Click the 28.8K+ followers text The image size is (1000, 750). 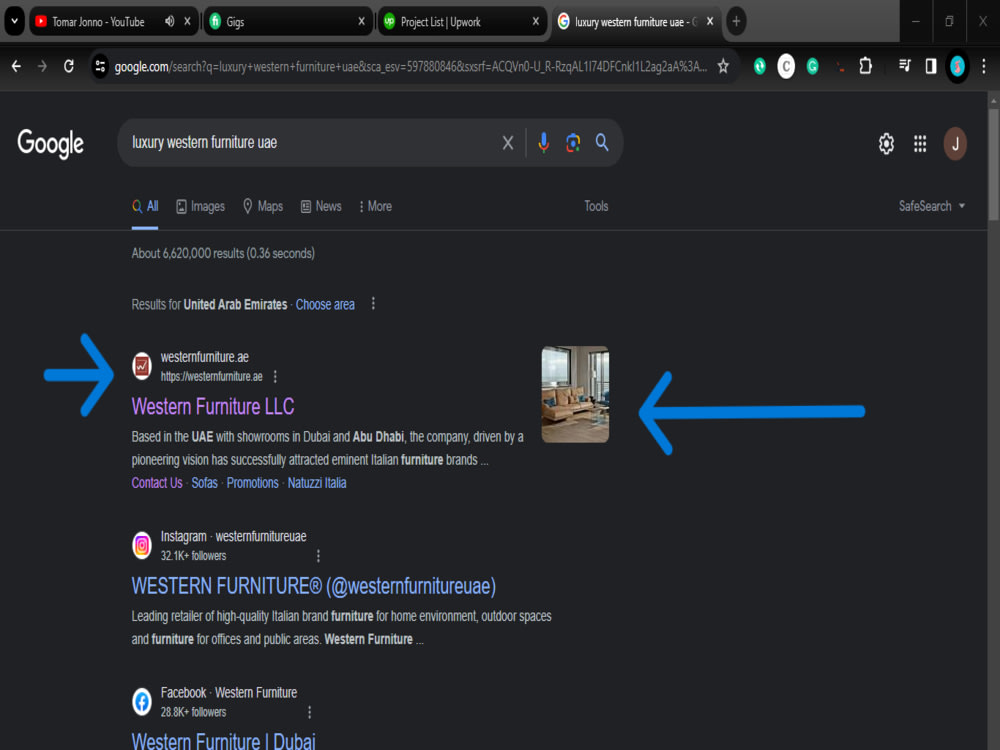coord(193,712)
